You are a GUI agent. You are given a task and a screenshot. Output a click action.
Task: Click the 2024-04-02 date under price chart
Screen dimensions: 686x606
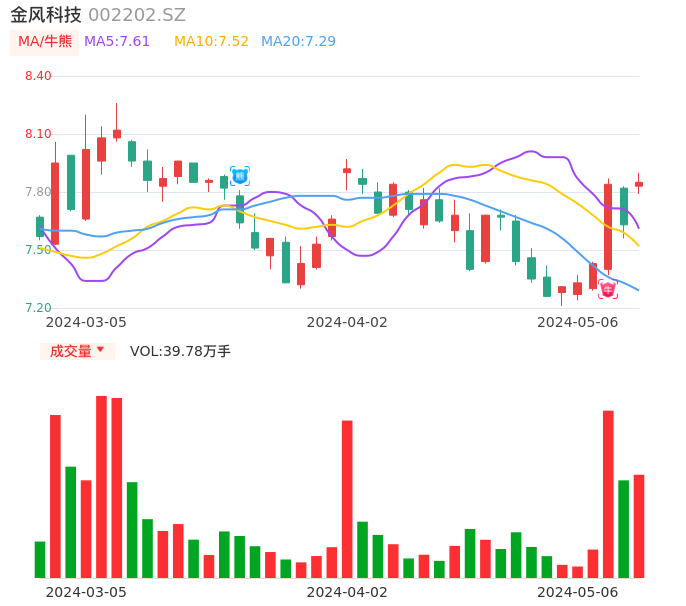pos(347,322)
